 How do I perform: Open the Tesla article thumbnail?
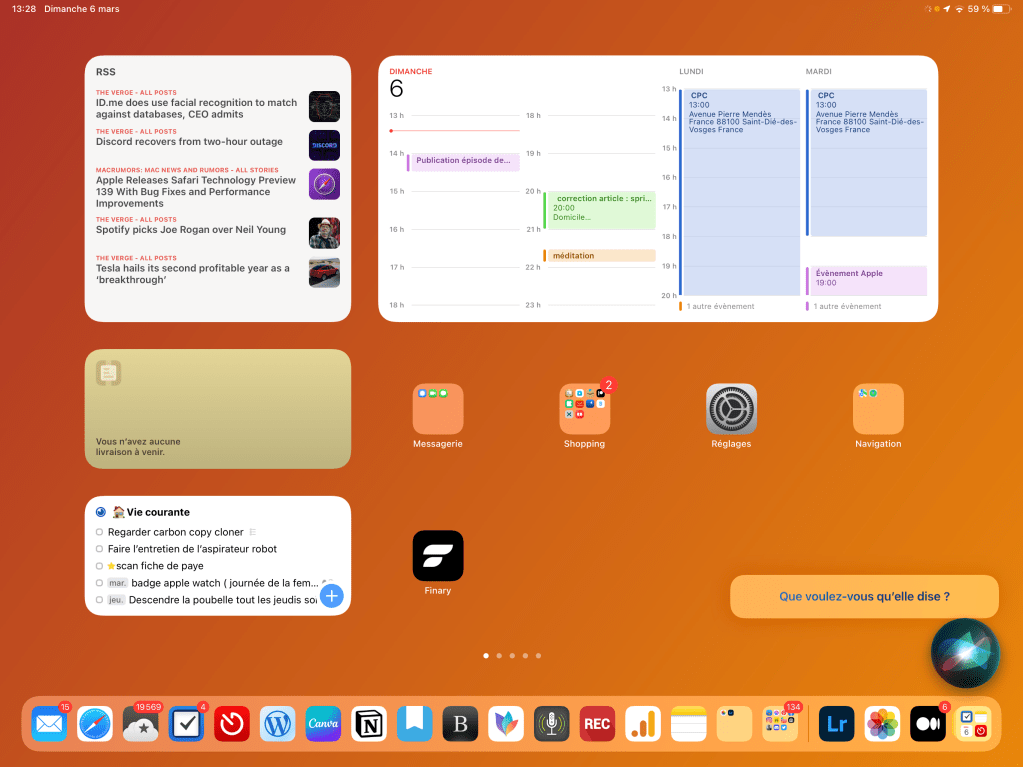[x=324, y=273]
